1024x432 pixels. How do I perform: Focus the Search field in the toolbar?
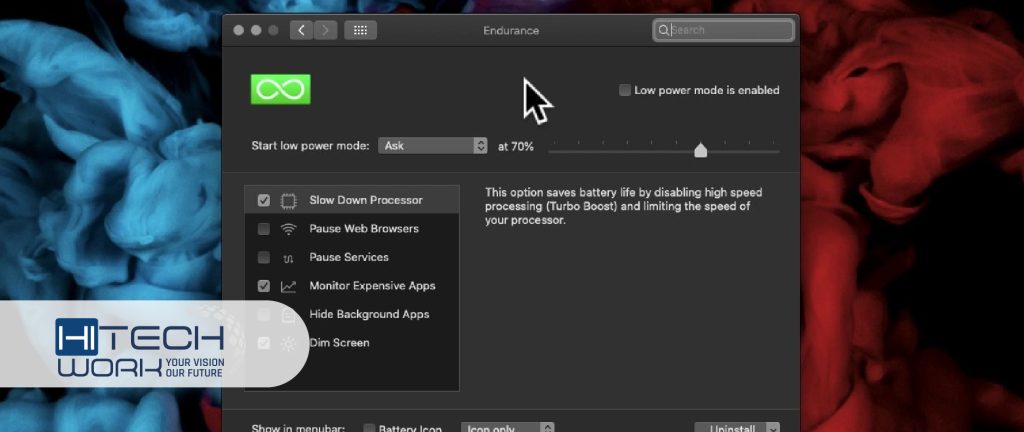(723, 30)
